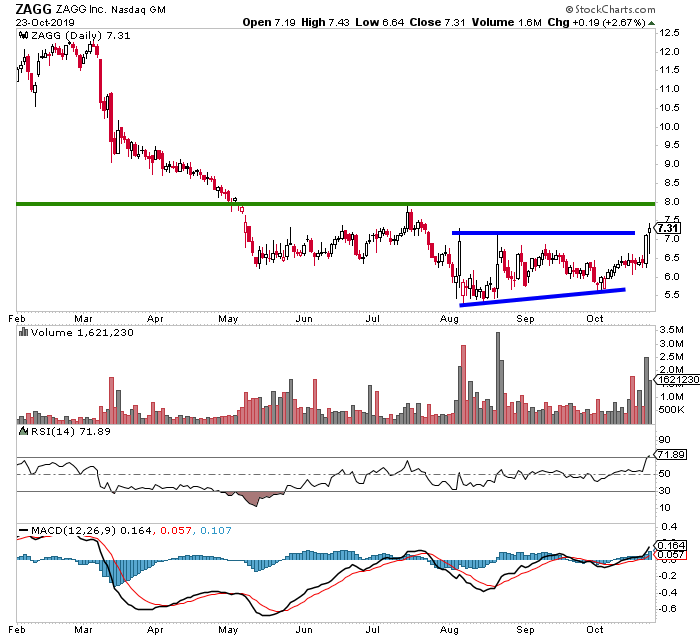
Task: Click the lower blue rising trendline near 5.5
Action: (x=542, y=297)
